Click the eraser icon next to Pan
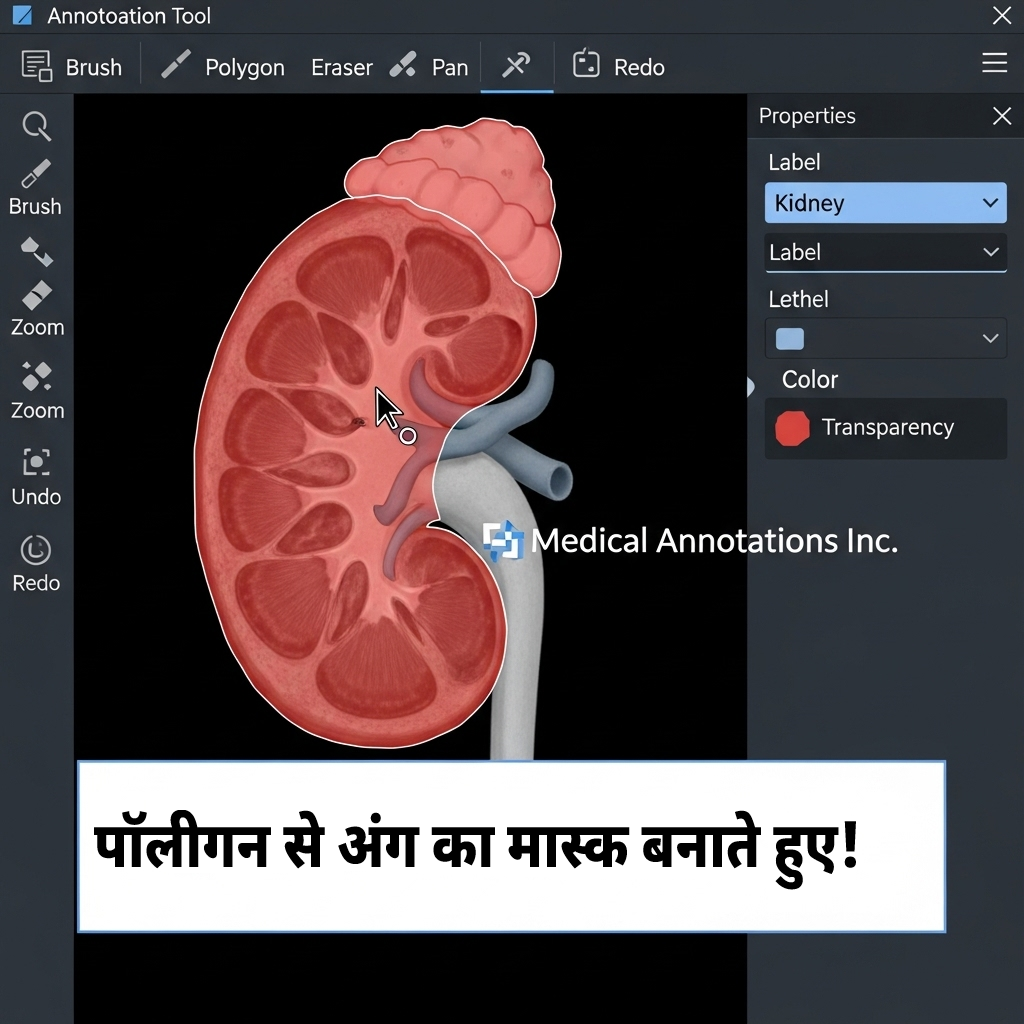Screen dimensions: 1024x1024 coord(403,65)
